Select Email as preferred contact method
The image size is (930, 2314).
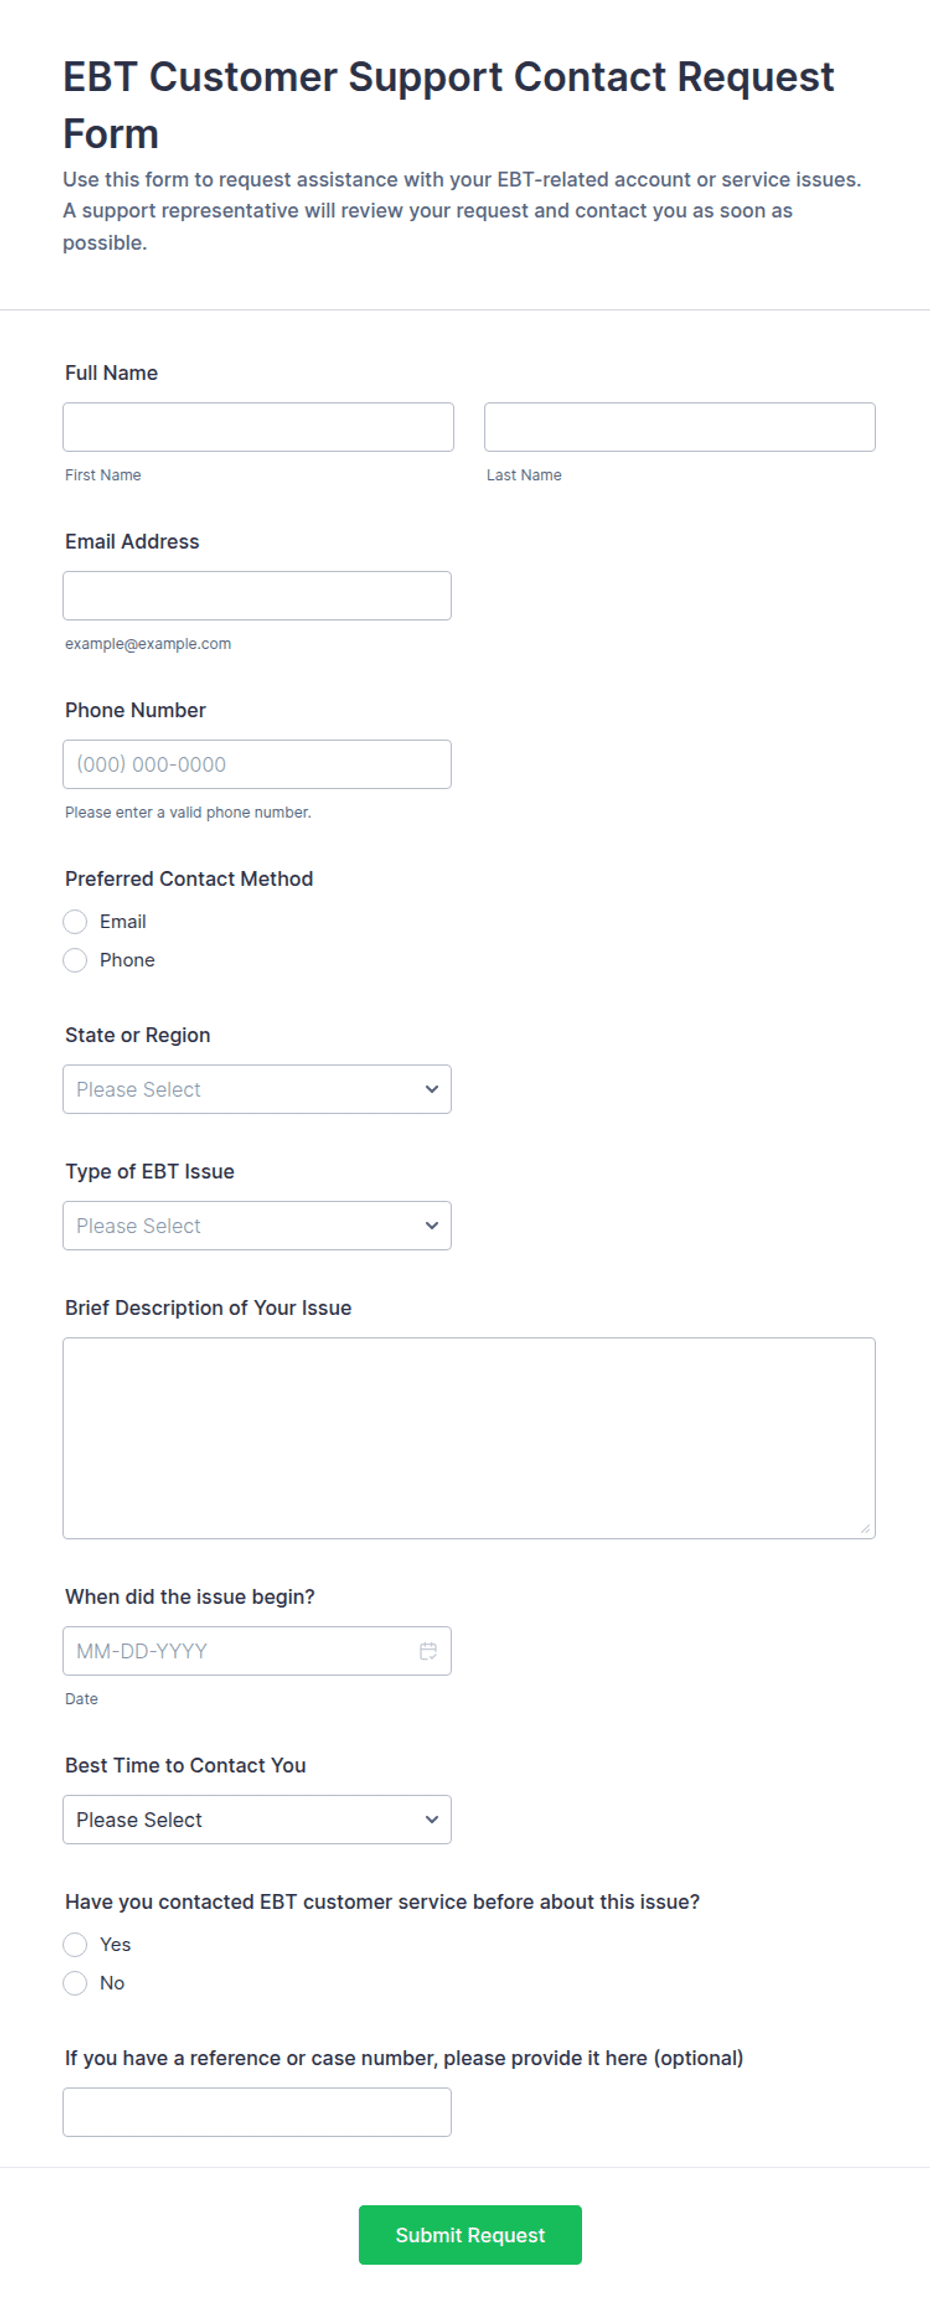pyautogui.click(x=75, y=921)
